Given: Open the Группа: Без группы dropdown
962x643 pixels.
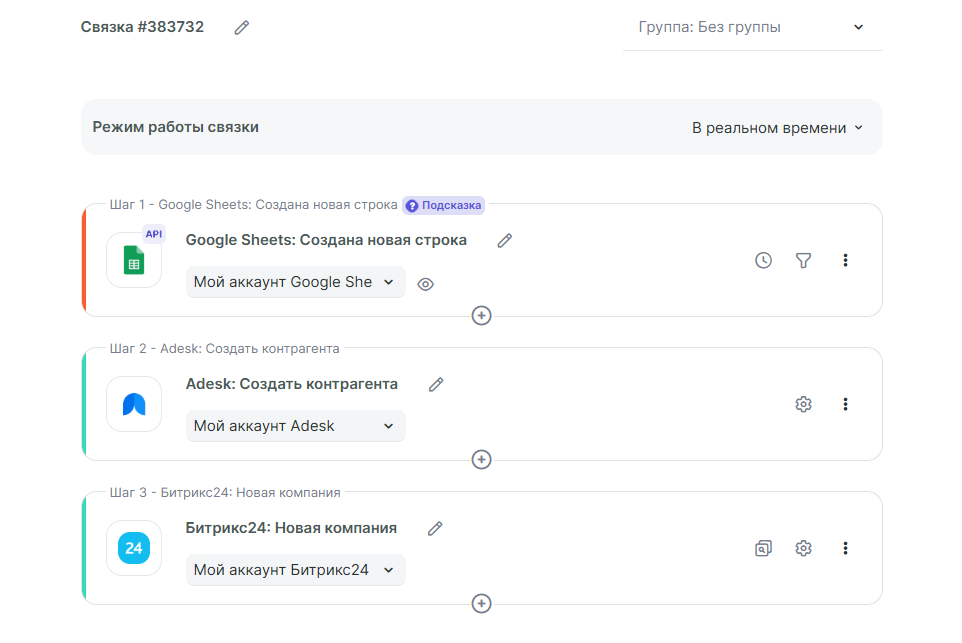Looking at the screenshot, I should [752, 28].
